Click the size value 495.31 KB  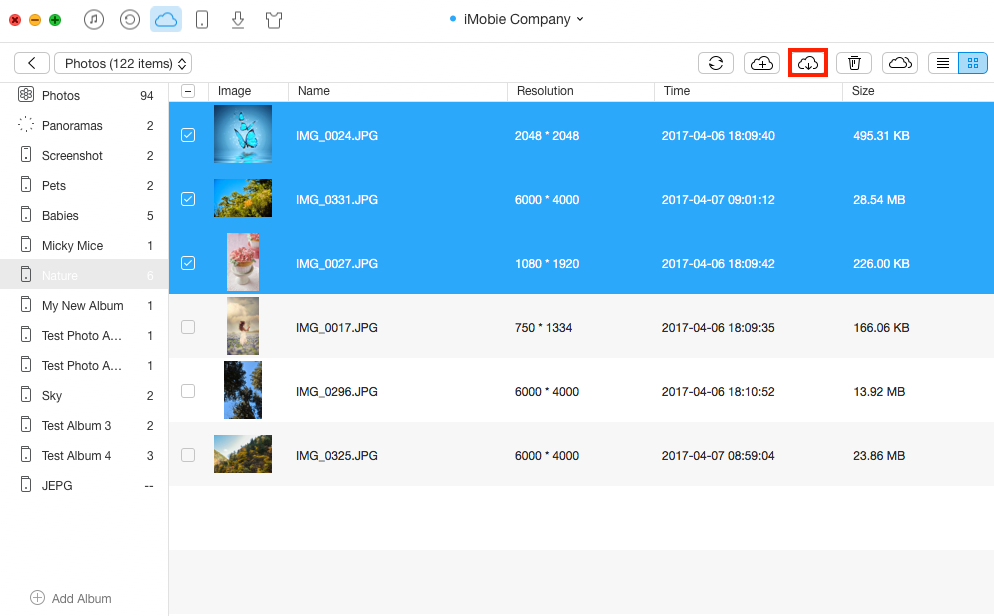coord(881,136)
